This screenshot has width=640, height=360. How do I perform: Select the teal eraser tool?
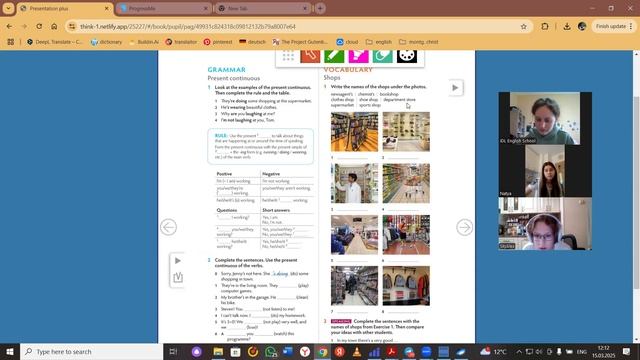click(382, 56)
